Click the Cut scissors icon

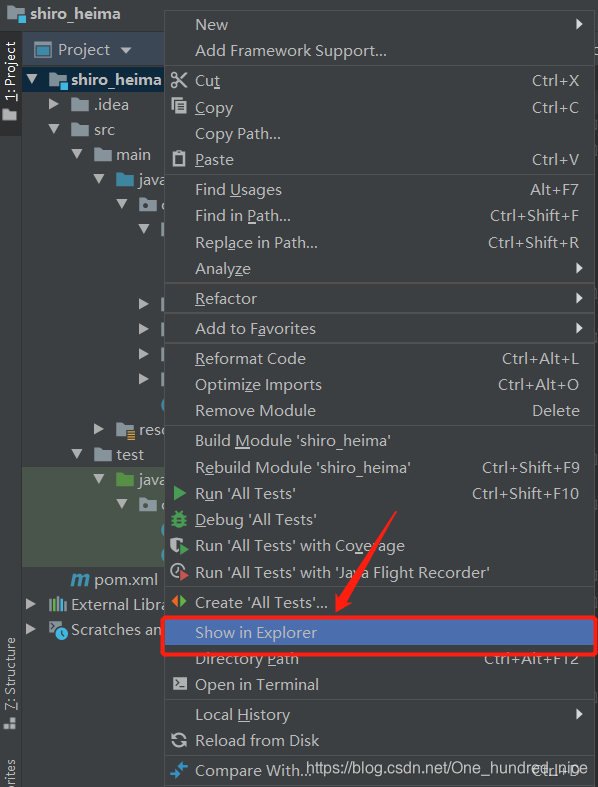click(179, 80)
